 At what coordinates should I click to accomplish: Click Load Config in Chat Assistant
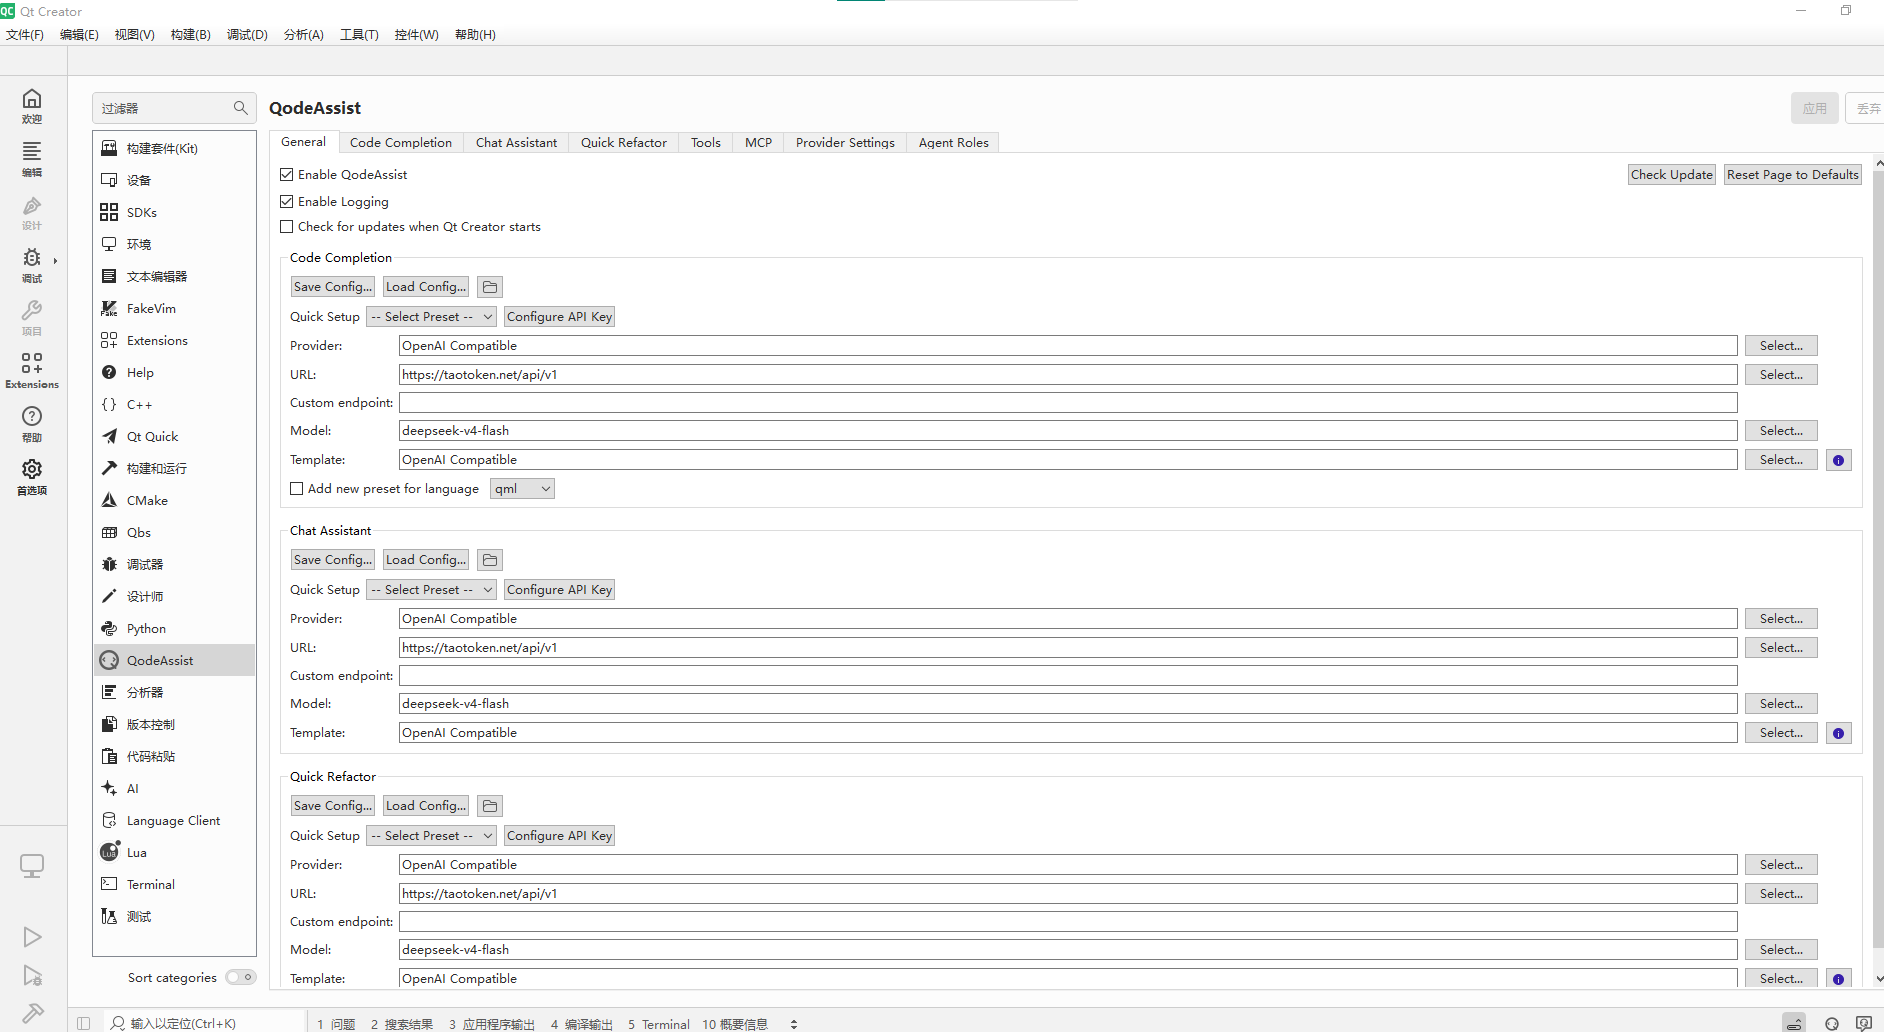pos(426,560)
